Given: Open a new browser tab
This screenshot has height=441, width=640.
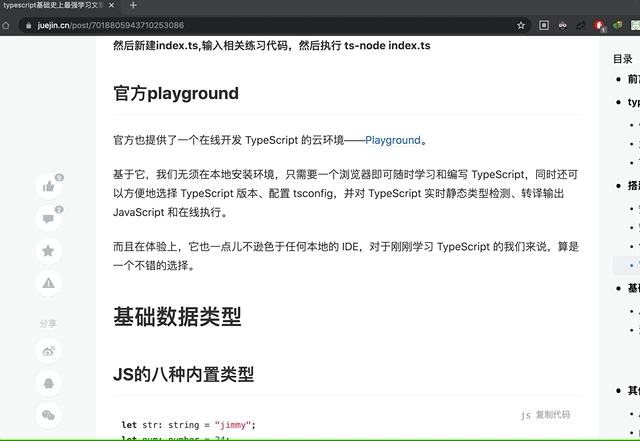Looking at the screenshot, I should point(133,5).
